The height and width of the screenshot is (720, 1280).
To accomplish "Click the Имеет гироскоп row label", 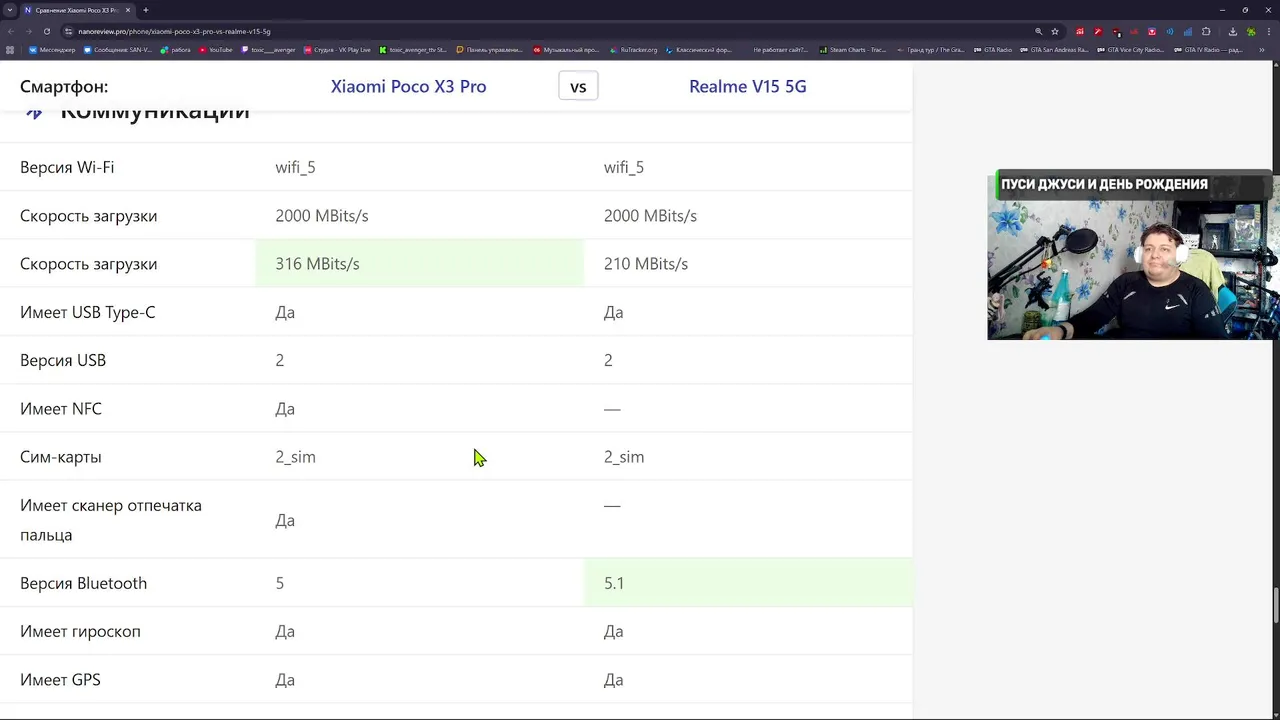I will (x=80, y=631).
